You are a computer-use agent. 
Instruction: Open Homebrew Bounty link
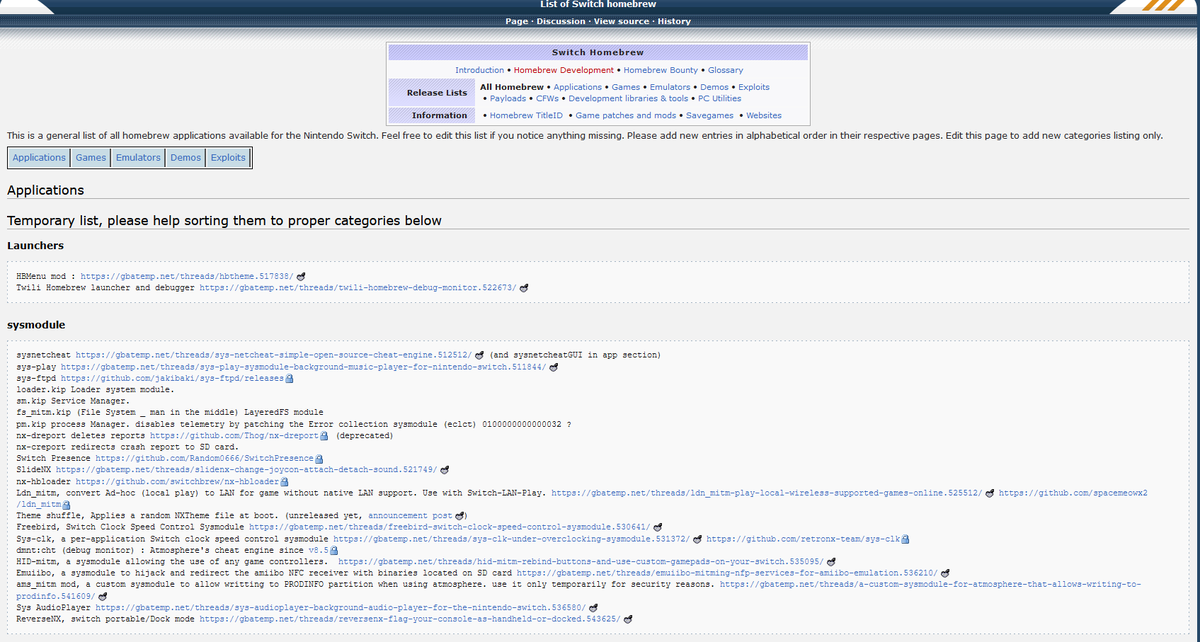[661, 70]
